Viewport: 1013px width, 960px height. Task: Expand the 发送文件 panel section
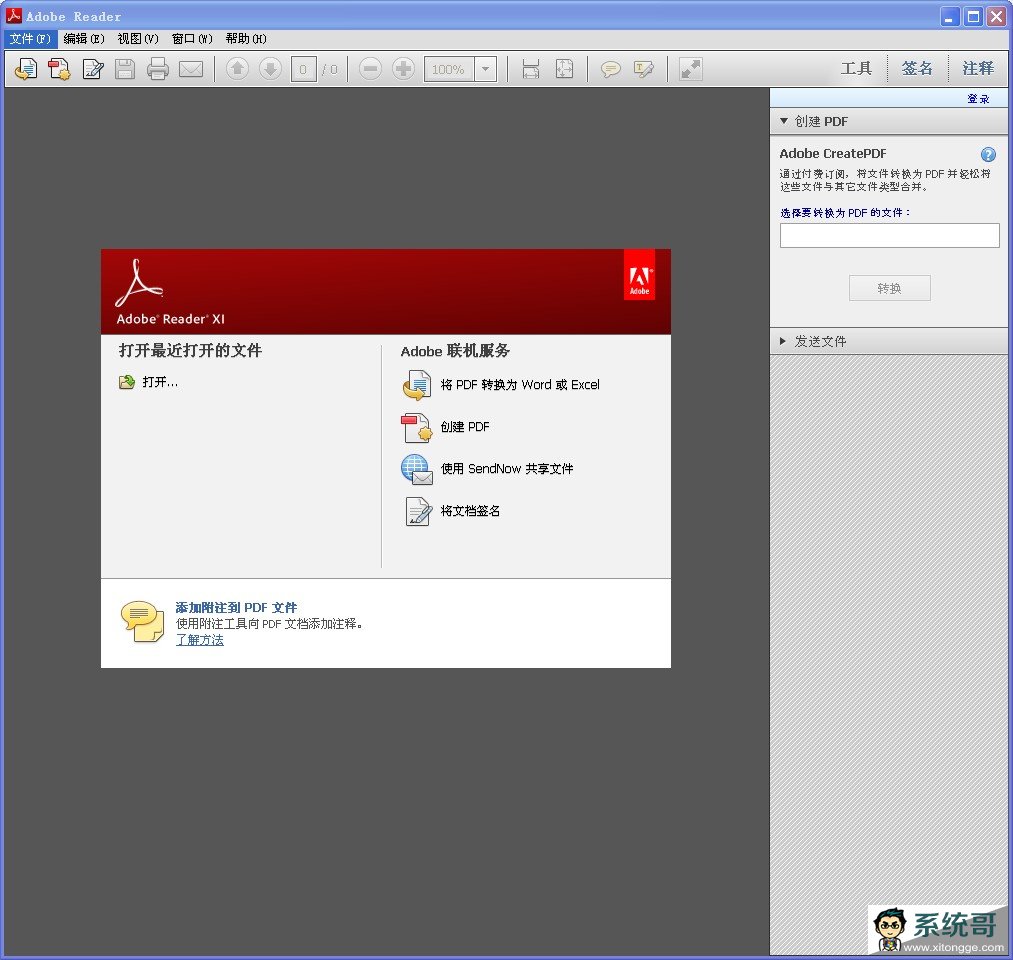pos(888,341)
